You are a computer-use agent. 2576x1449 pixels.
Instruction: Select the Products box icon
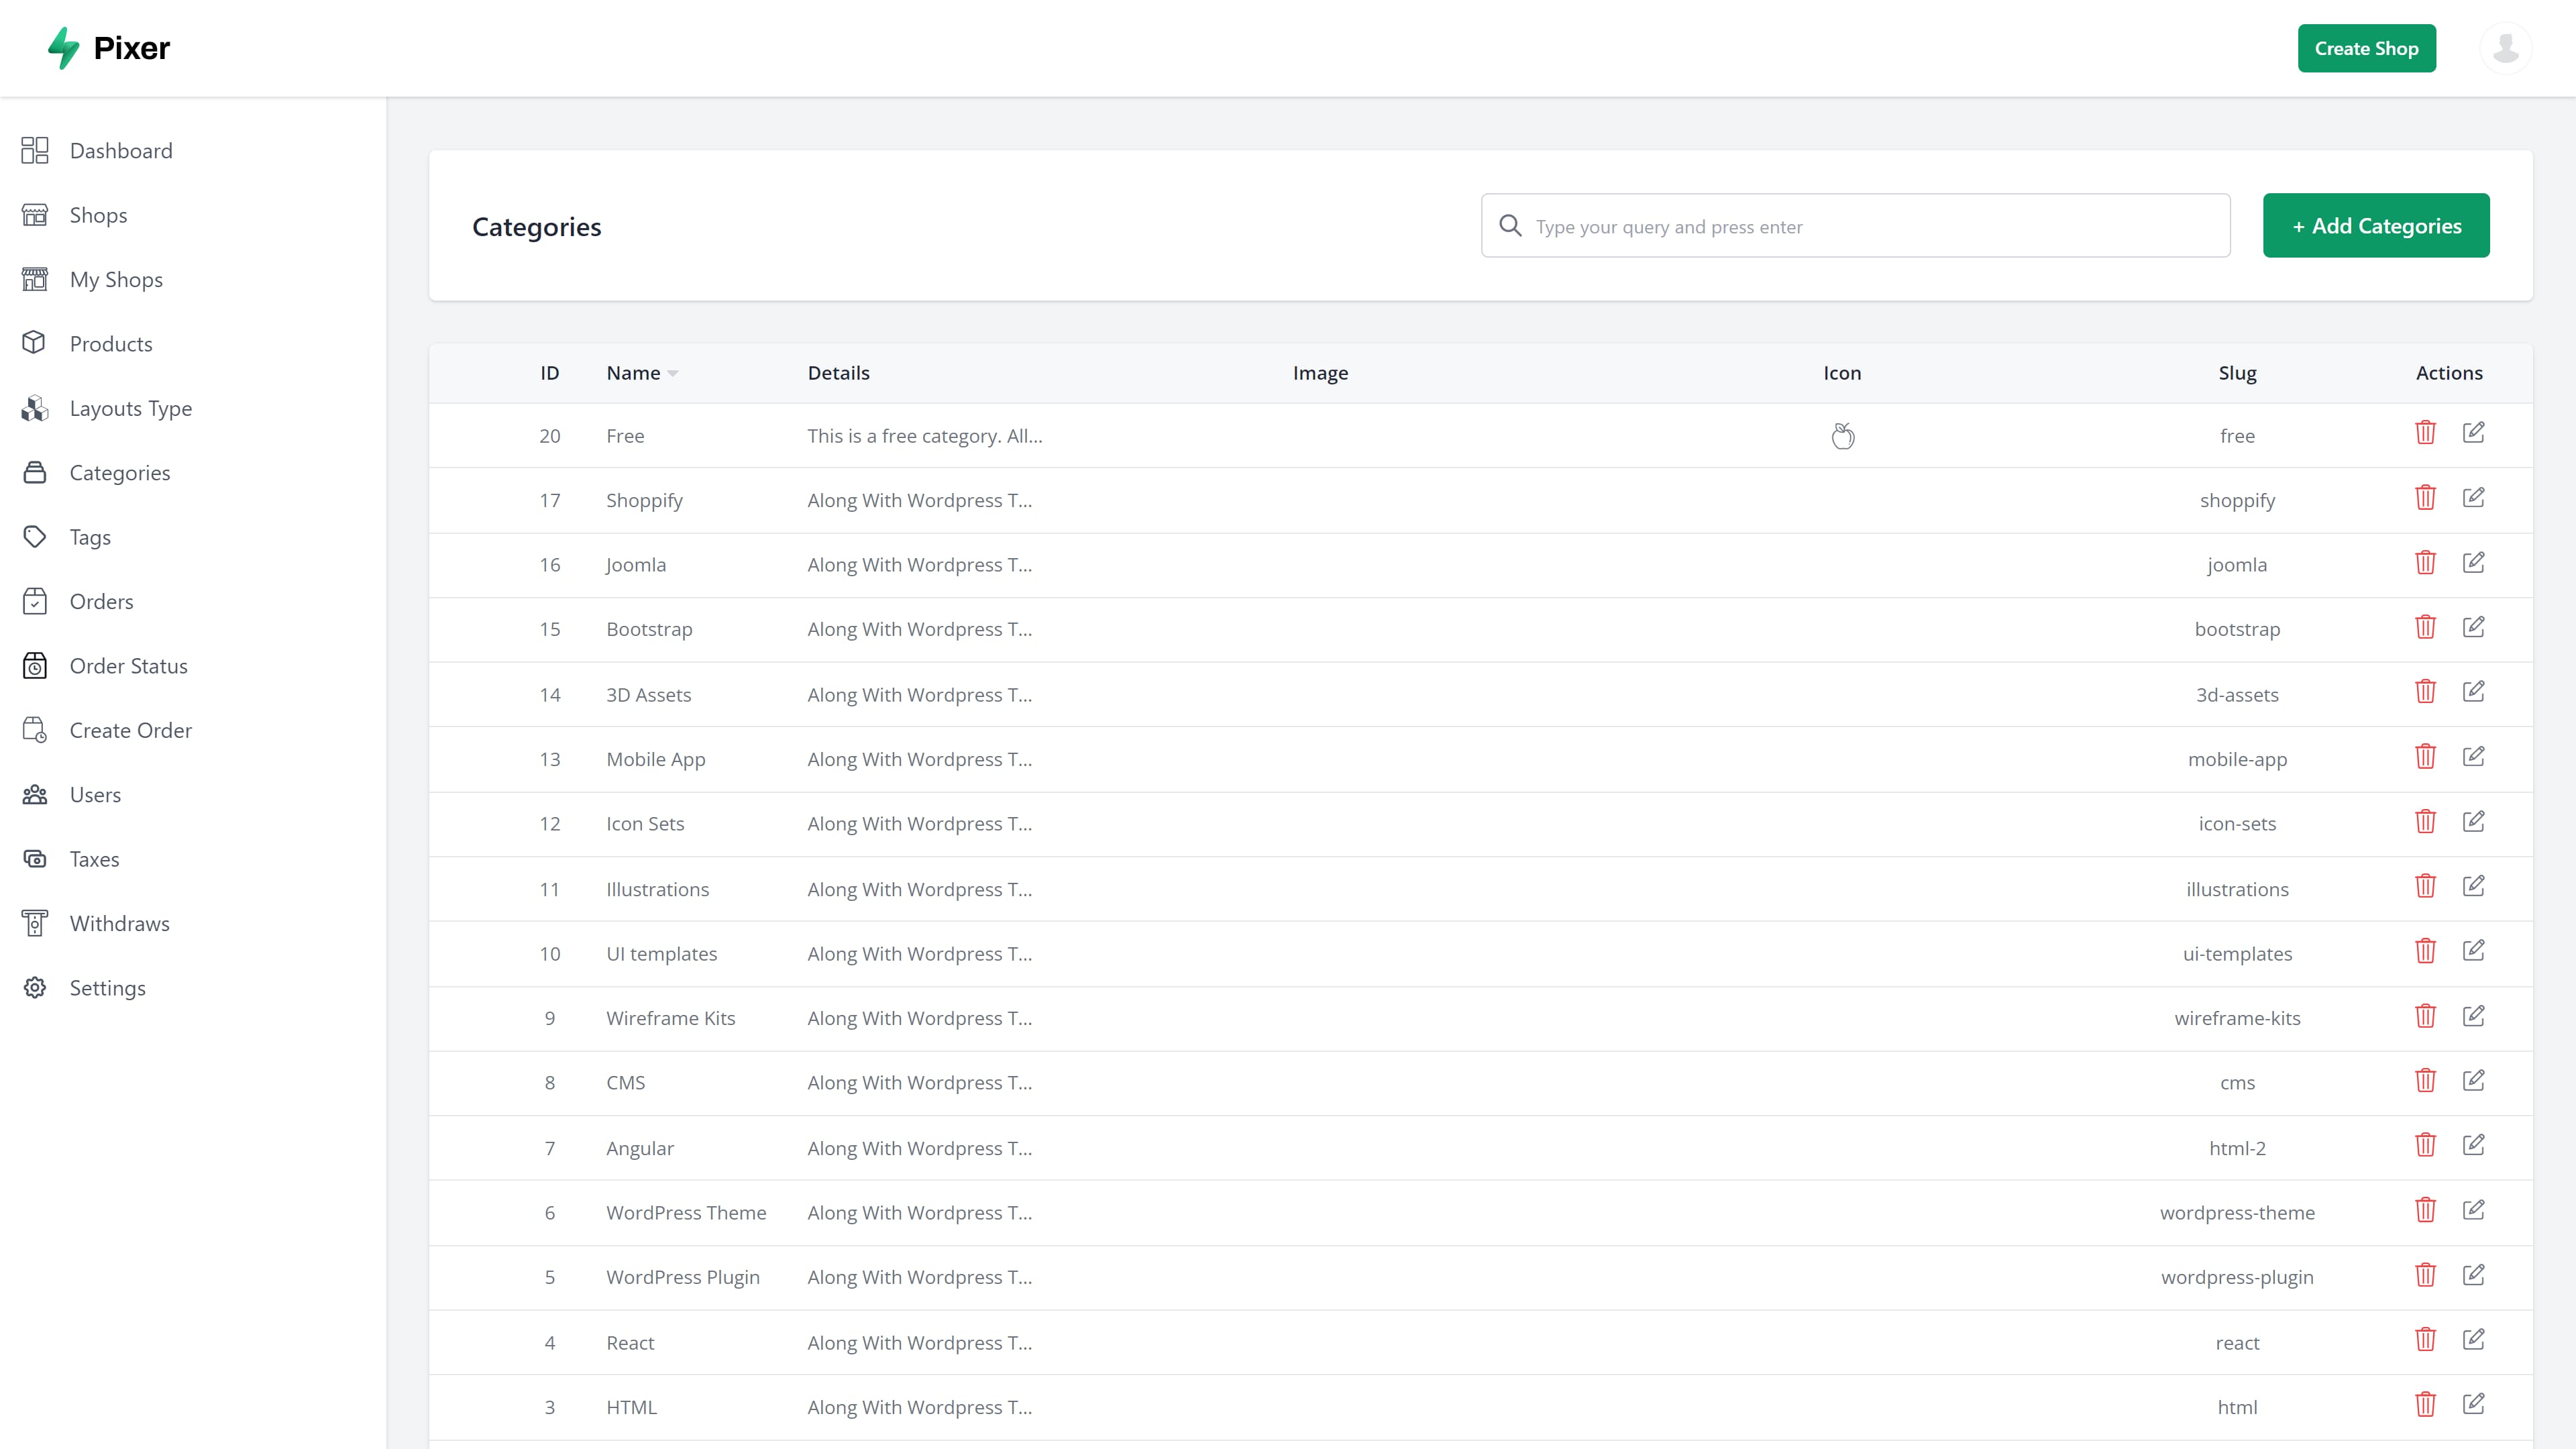(34, 343)
